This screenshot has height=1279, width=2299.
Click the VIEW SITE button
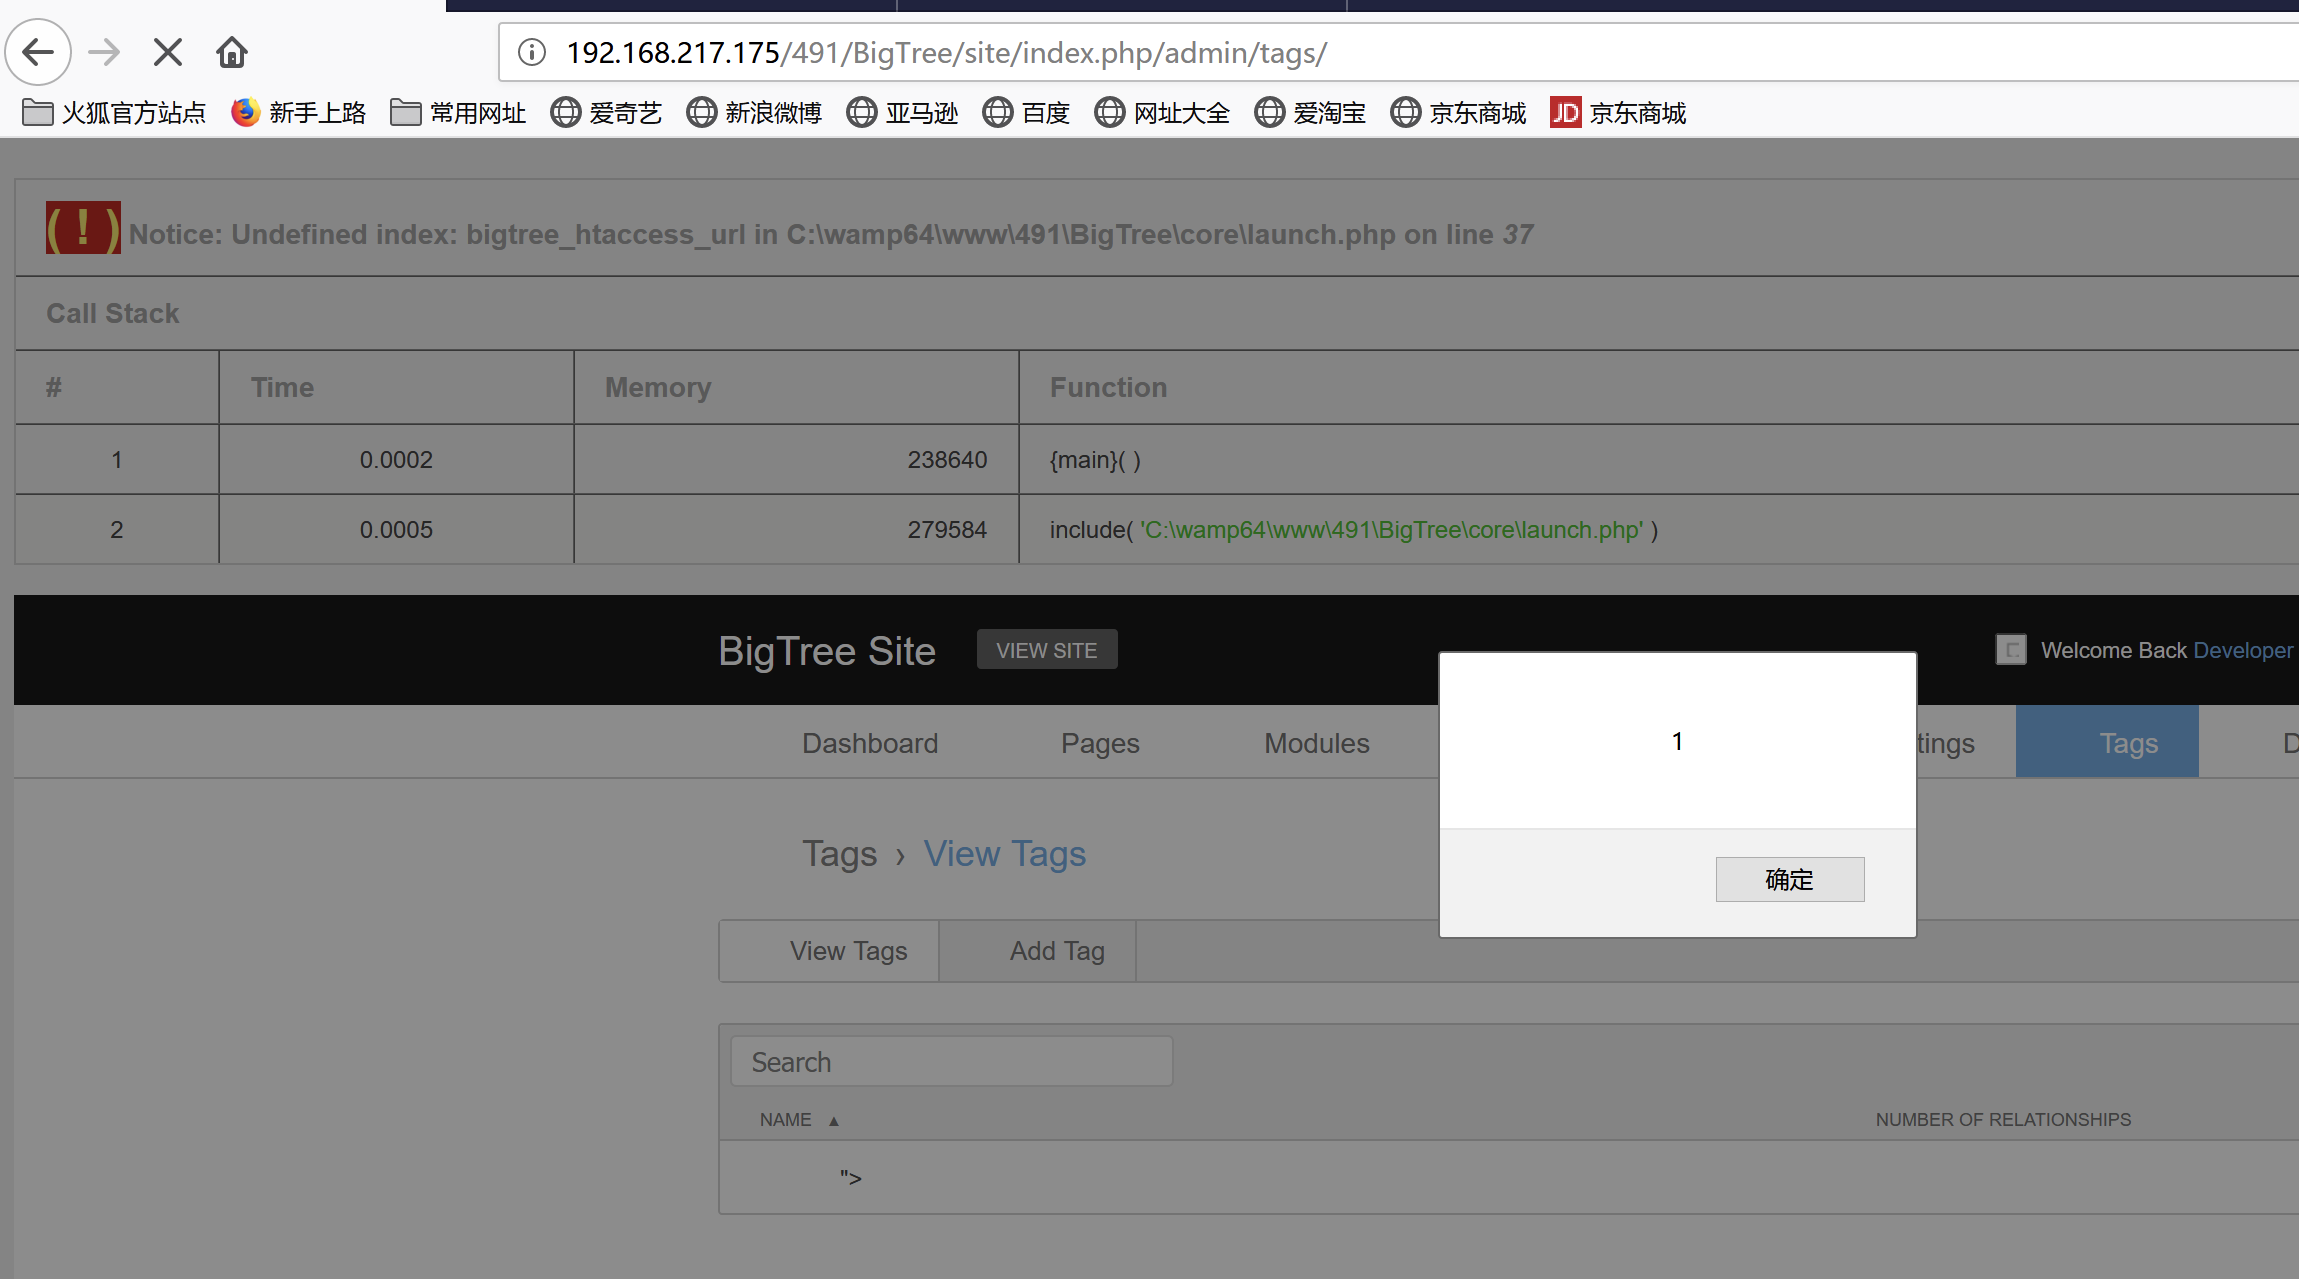click(1046, 649)
